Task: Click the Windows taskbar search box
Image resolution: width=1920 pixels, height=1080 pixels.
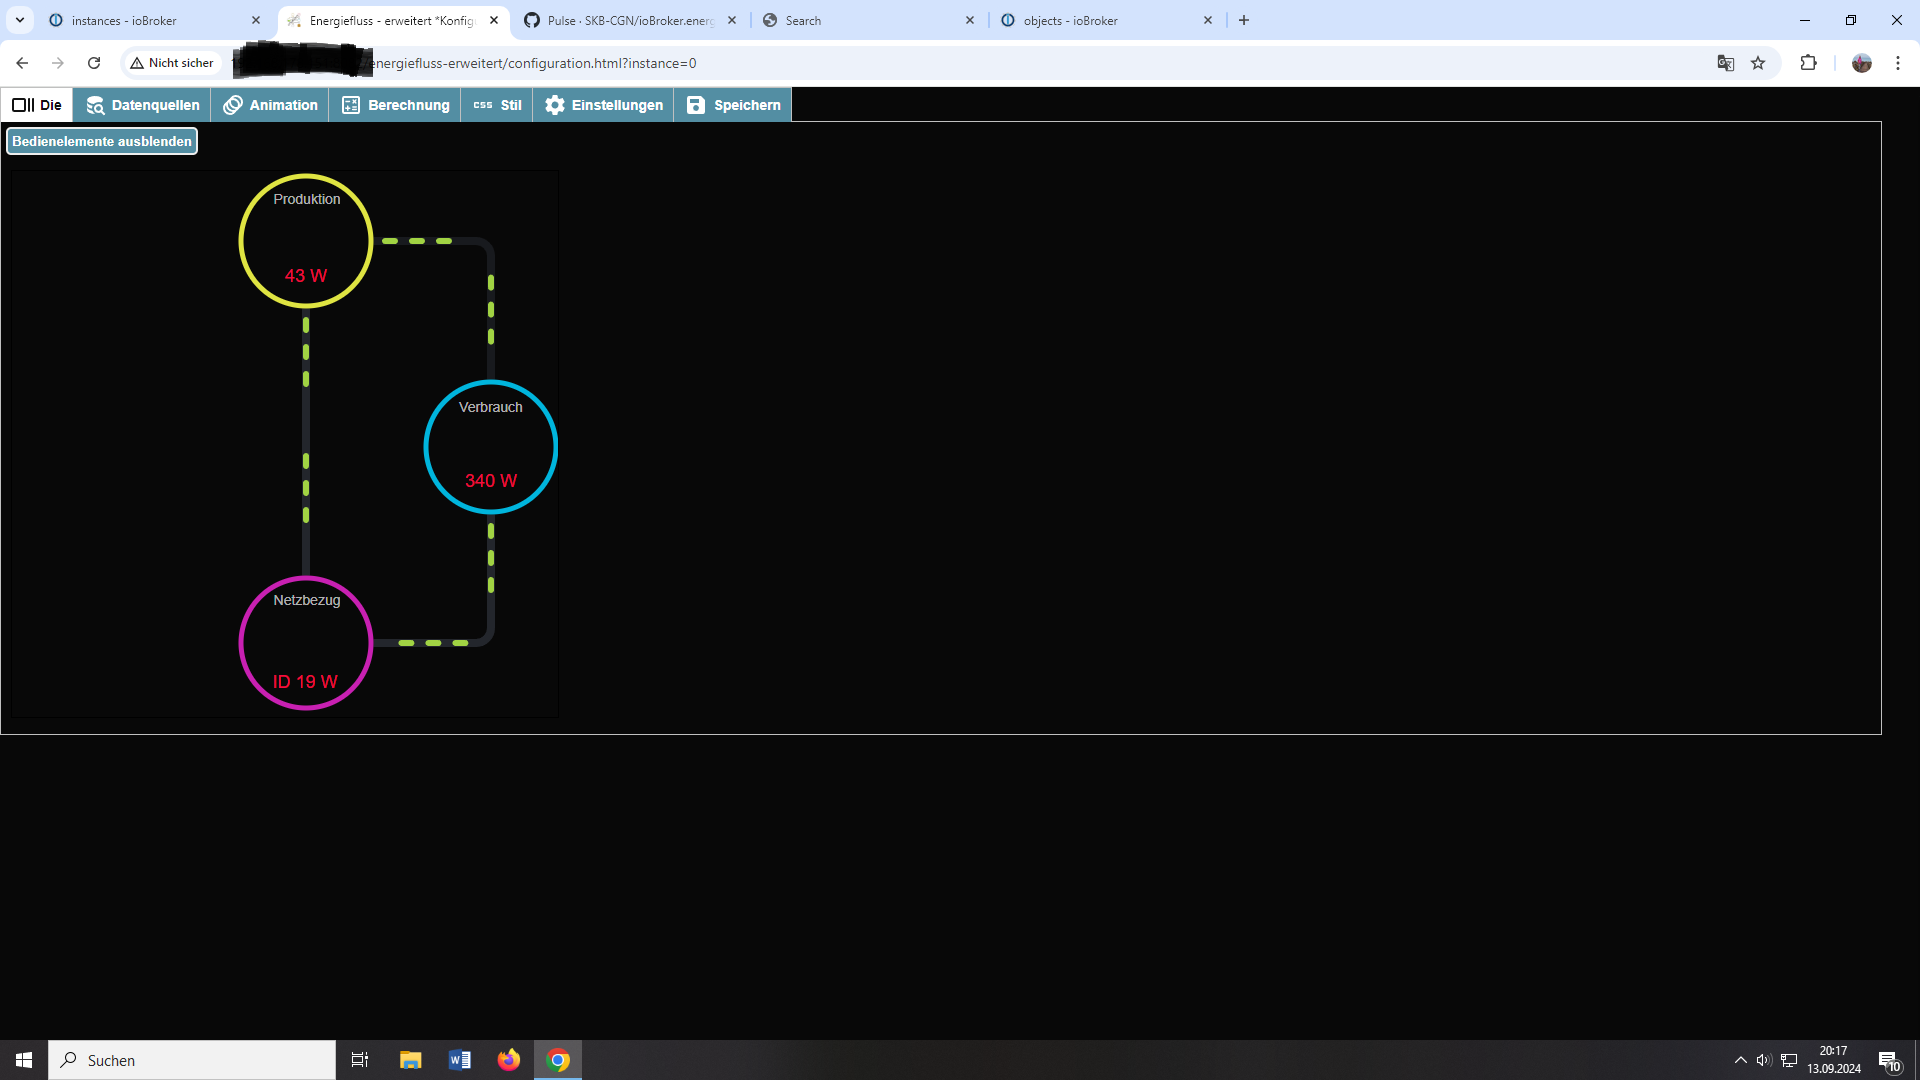Action: [x=192, y=1060]
